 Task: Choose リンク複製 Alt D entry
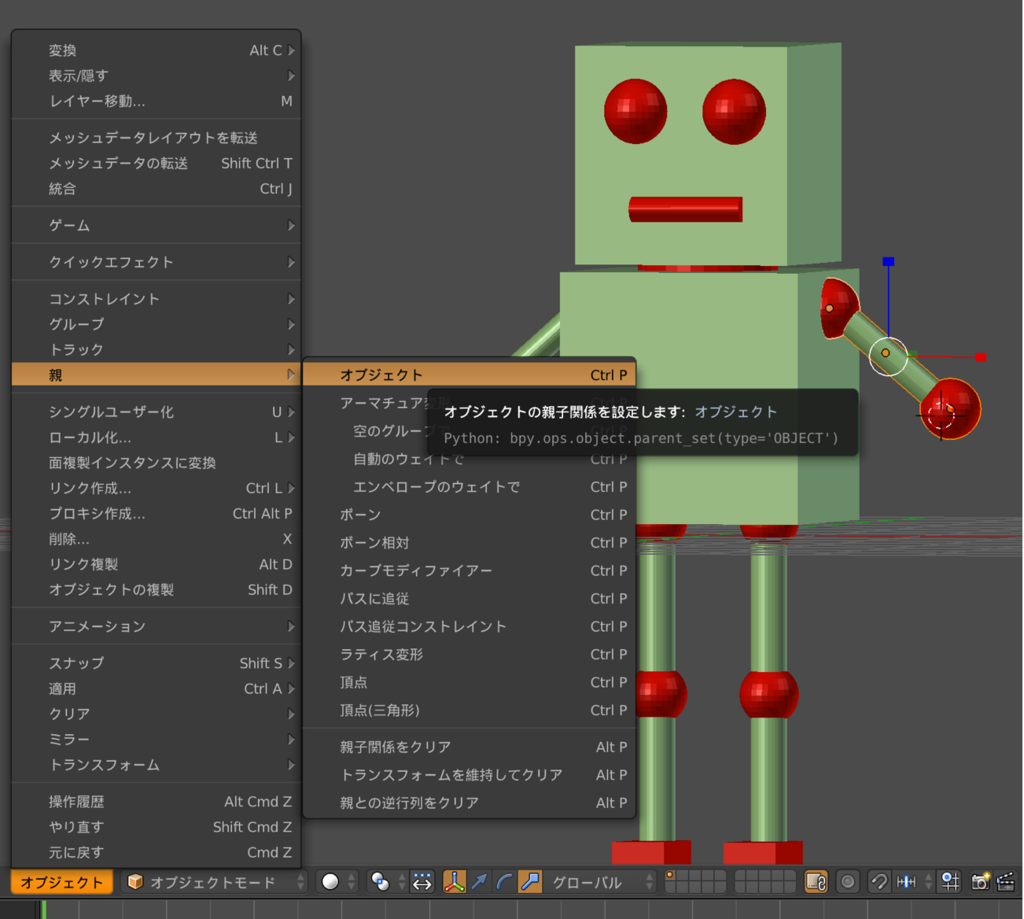[156, 564]
